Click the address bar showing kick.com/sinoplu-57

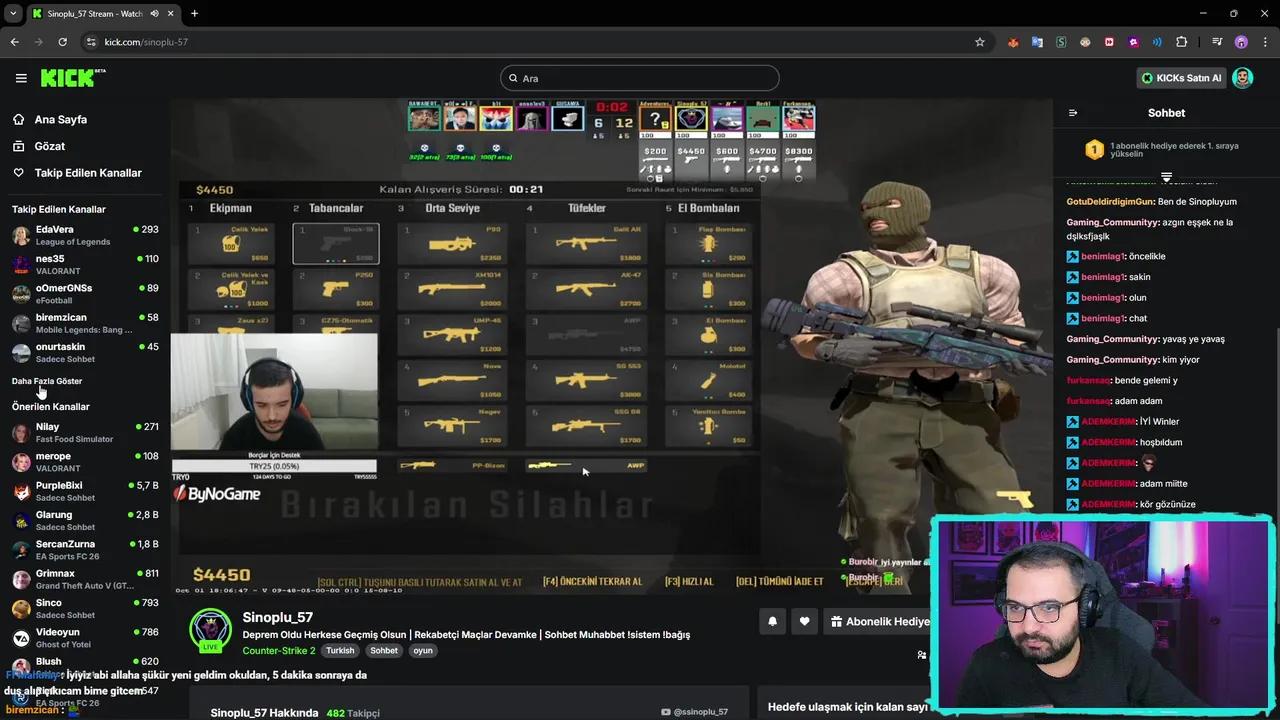[530, 42]
